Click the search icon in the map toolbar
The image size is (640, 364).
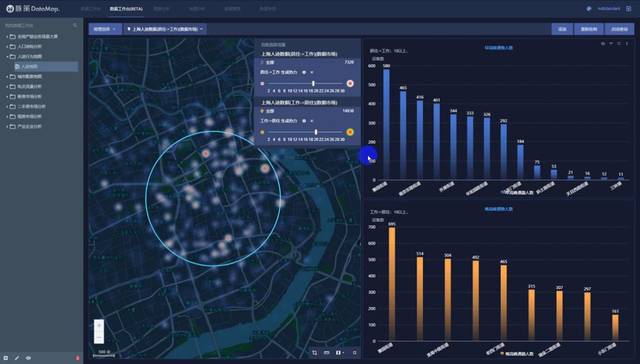click(354, 353)
